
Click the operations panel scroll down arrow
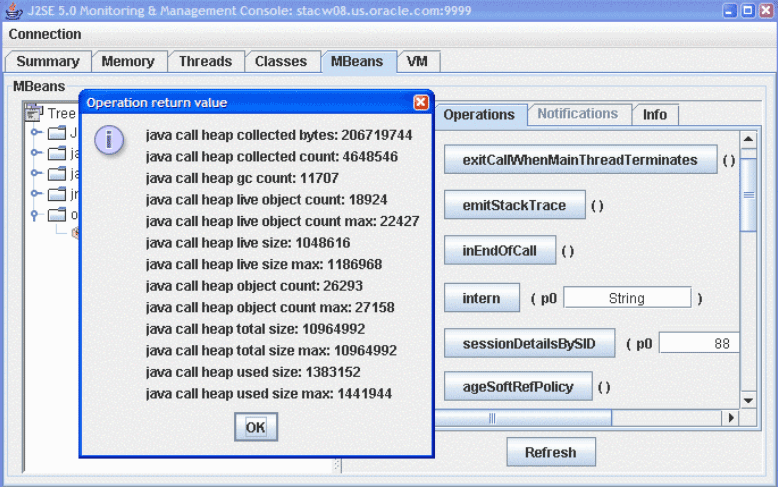click(x=748, y=400)
